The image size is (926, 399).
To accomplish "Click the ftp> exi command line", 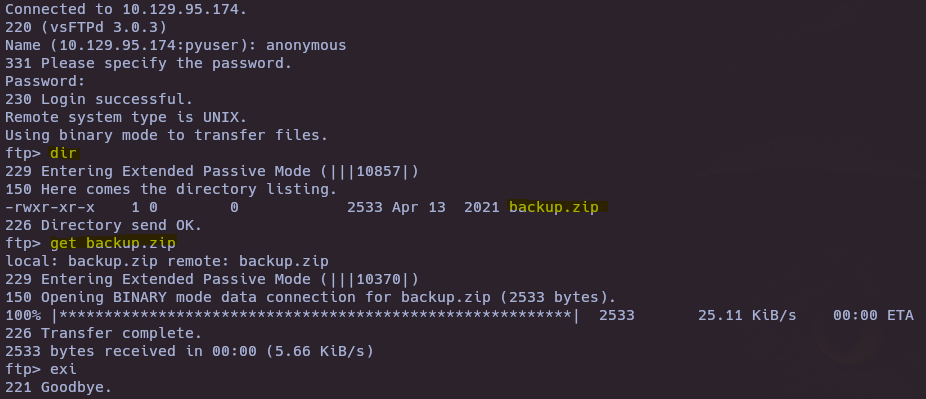I will (x=41, y=369).
